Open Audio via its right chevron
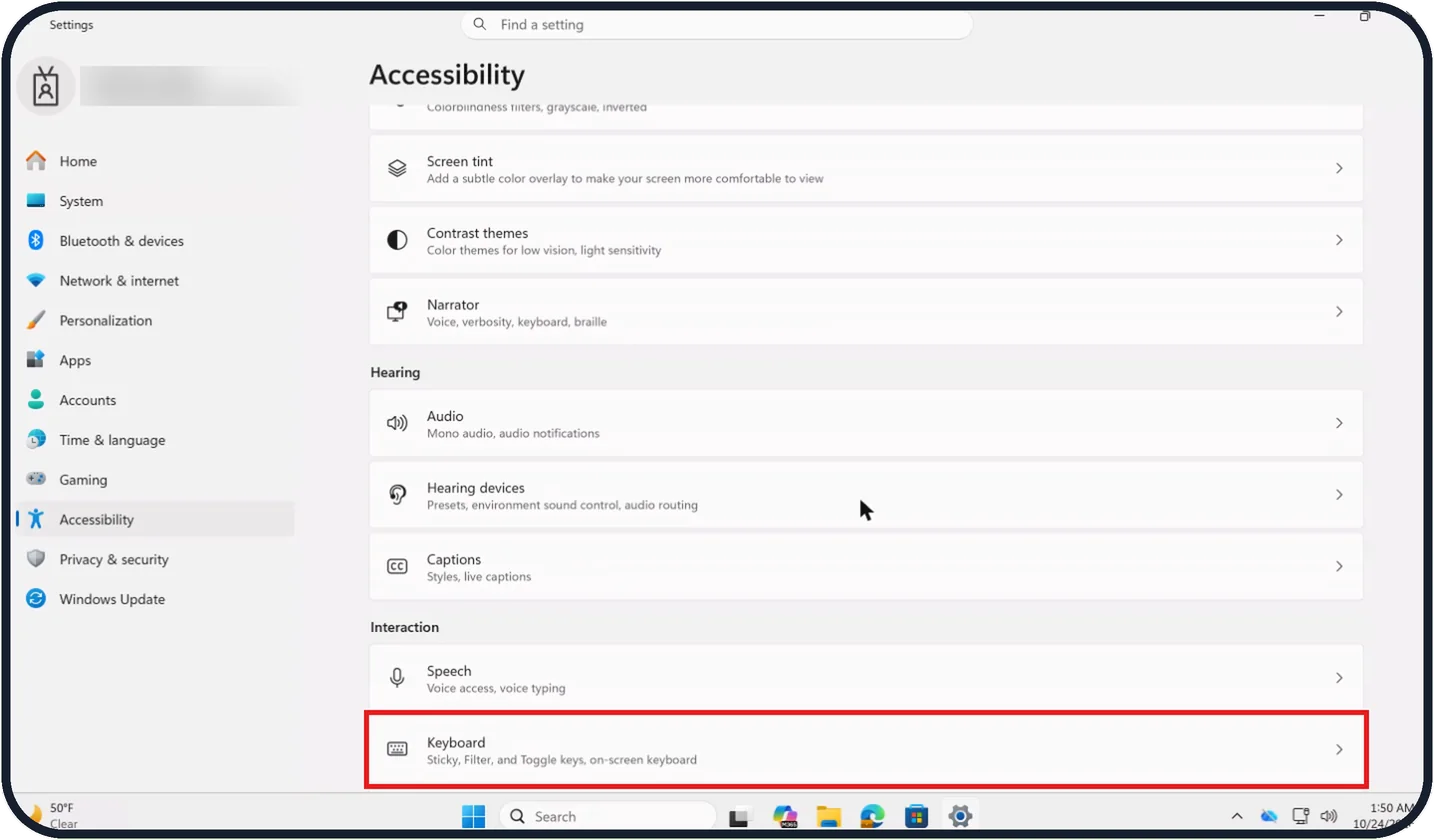This screenshot has height=840, width=1434. (x=1339, y=423)
